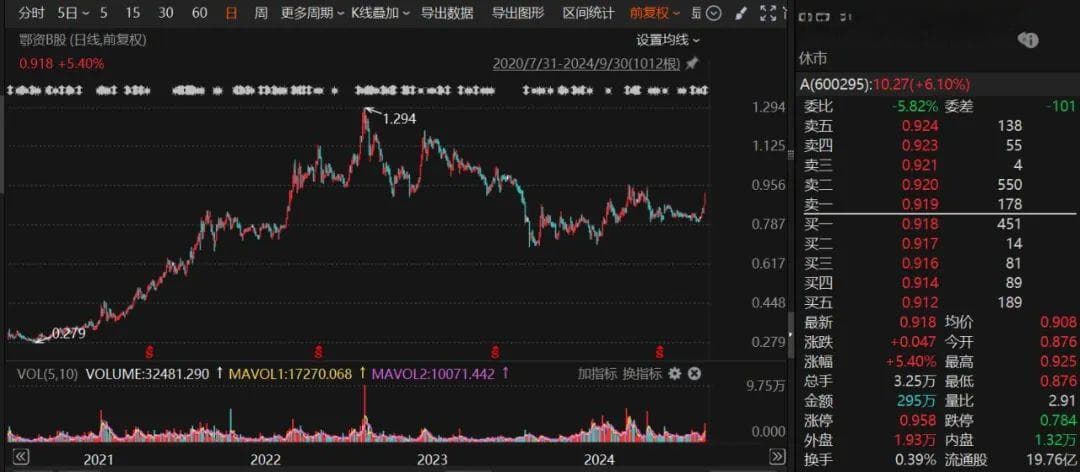Click the 换手 0.39% value
1080x472 pixels.
pyautogui.click(x=917, y=459)
